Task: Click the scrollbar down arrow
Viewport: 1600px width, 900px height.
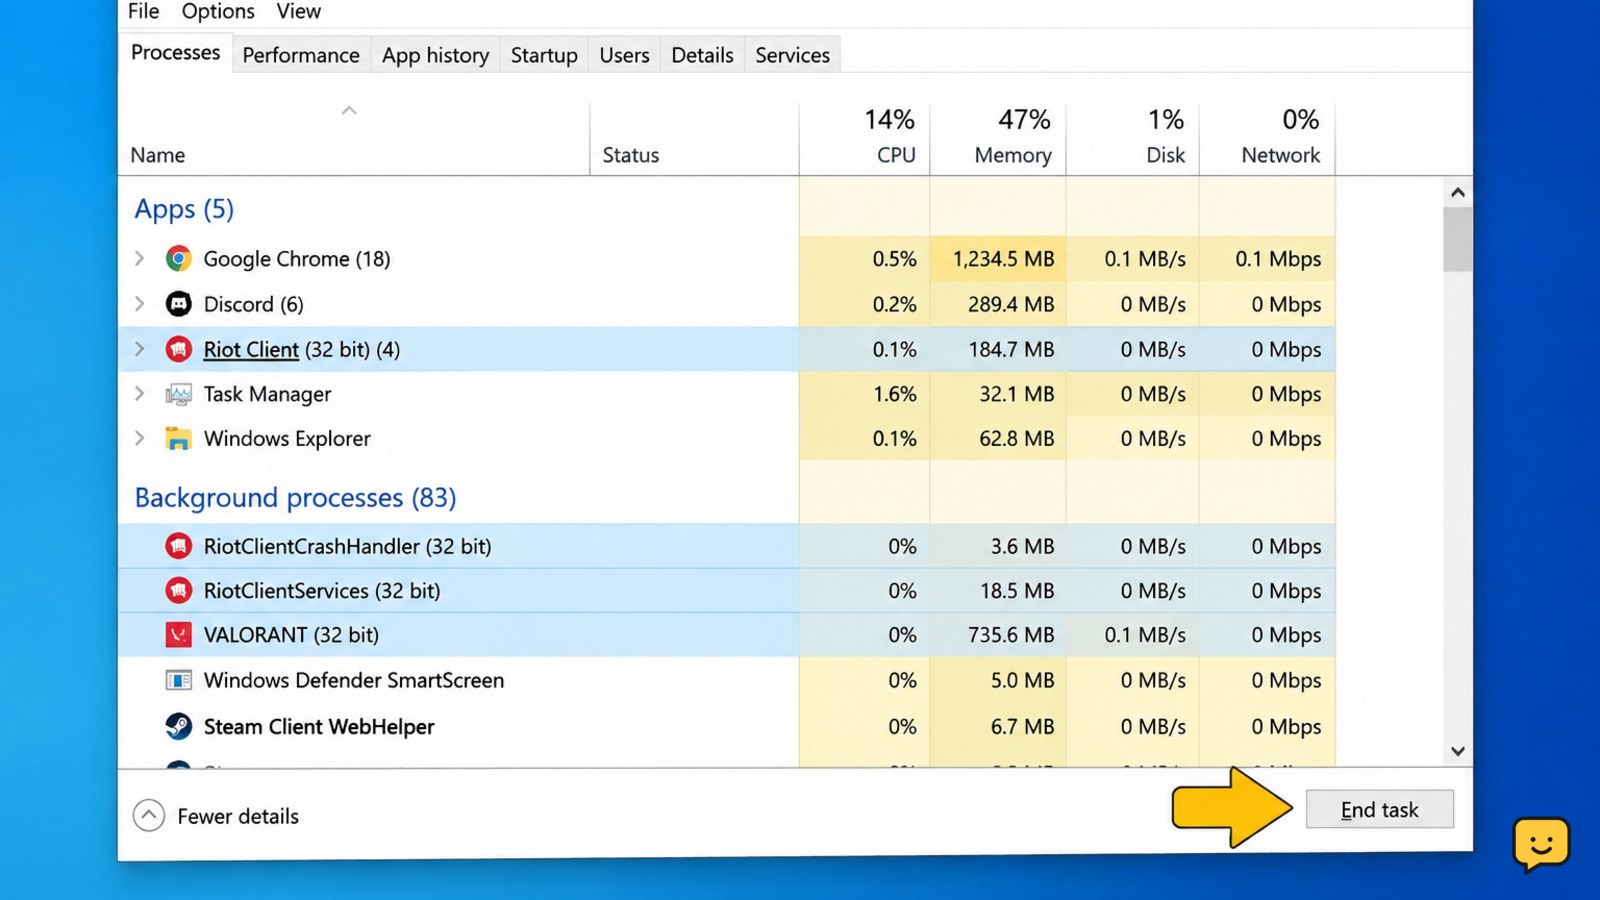Action: click(x=1458, y=751)
